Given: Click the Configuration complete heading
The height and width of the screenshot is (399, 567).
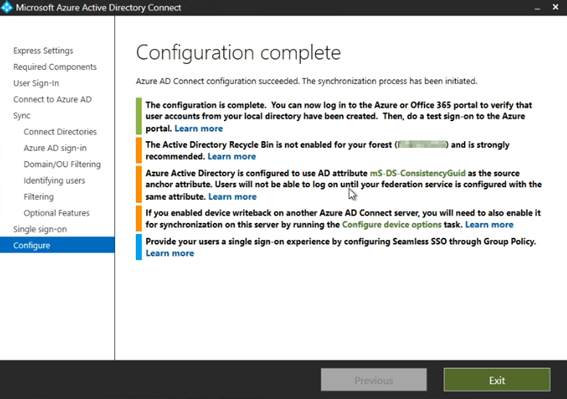Looking at the screenshot, I should tap(238, 53).
